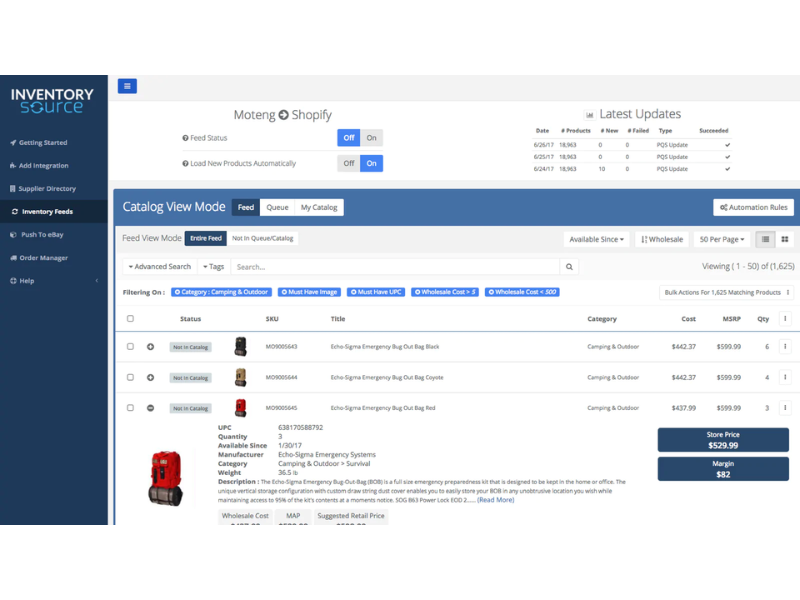800x600 pixels.
Task: Turn Feed Status On
Action: [x=371, y=138]
